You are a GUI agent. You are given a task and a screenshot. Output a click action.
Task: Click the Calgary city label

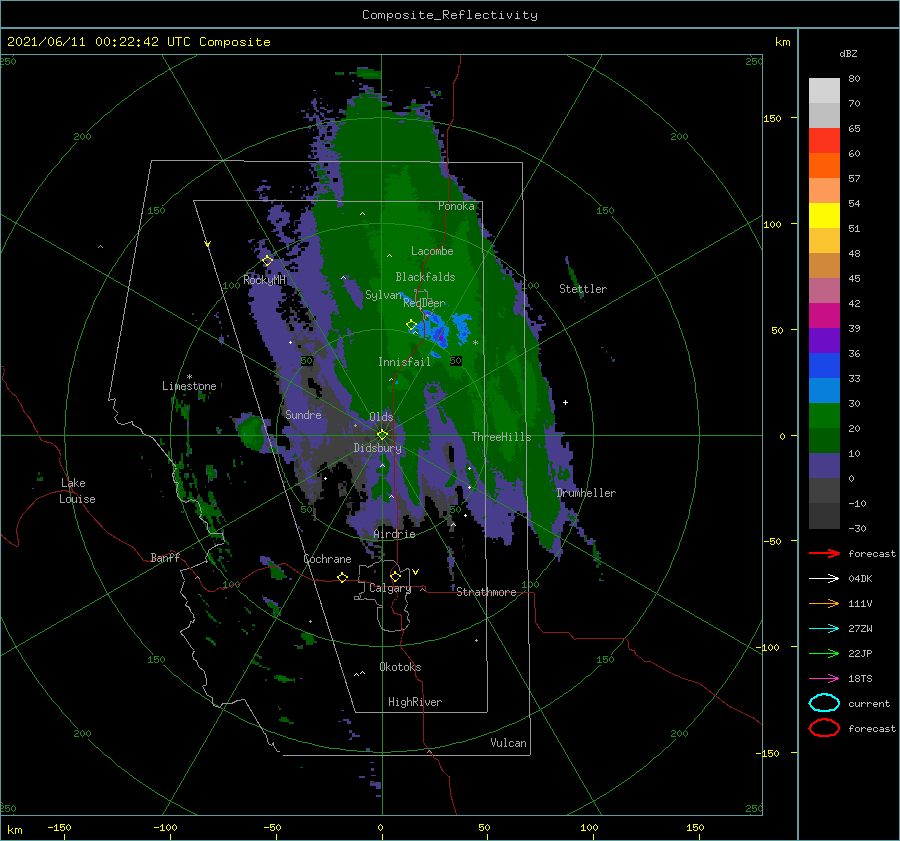390,588
